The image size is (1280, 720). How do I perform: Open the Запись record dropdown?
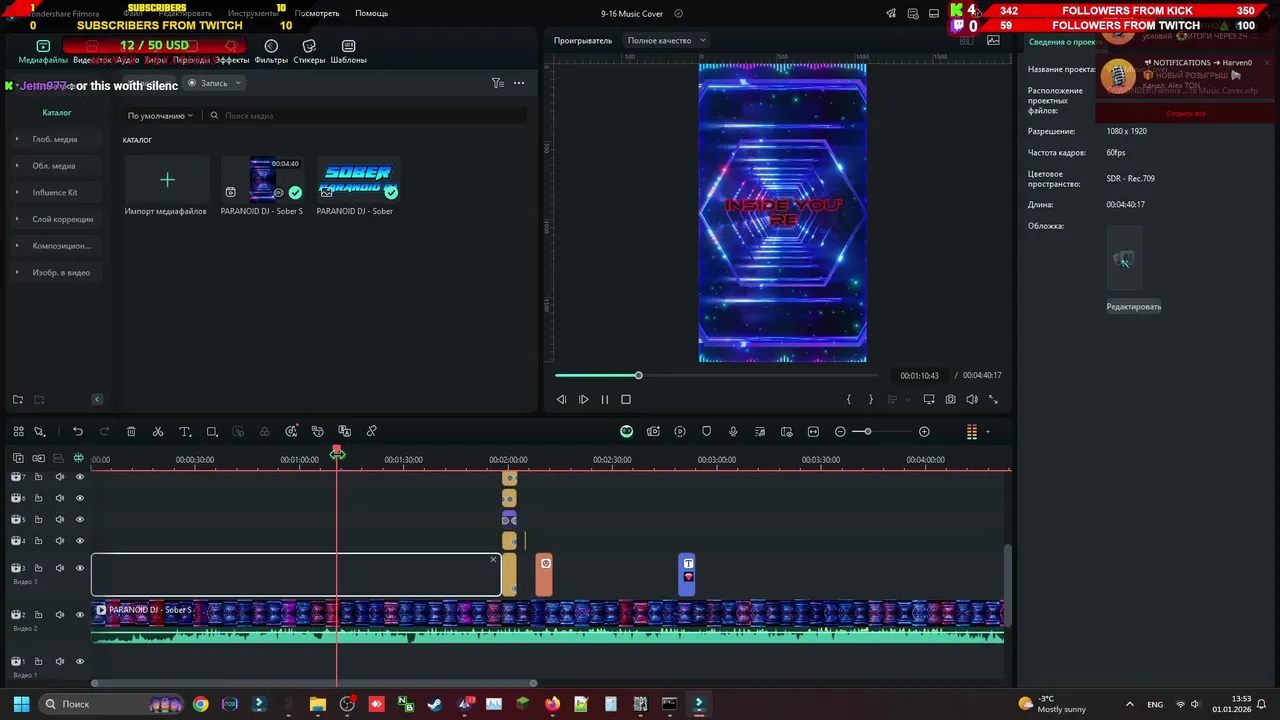click(x=214, y=83)
